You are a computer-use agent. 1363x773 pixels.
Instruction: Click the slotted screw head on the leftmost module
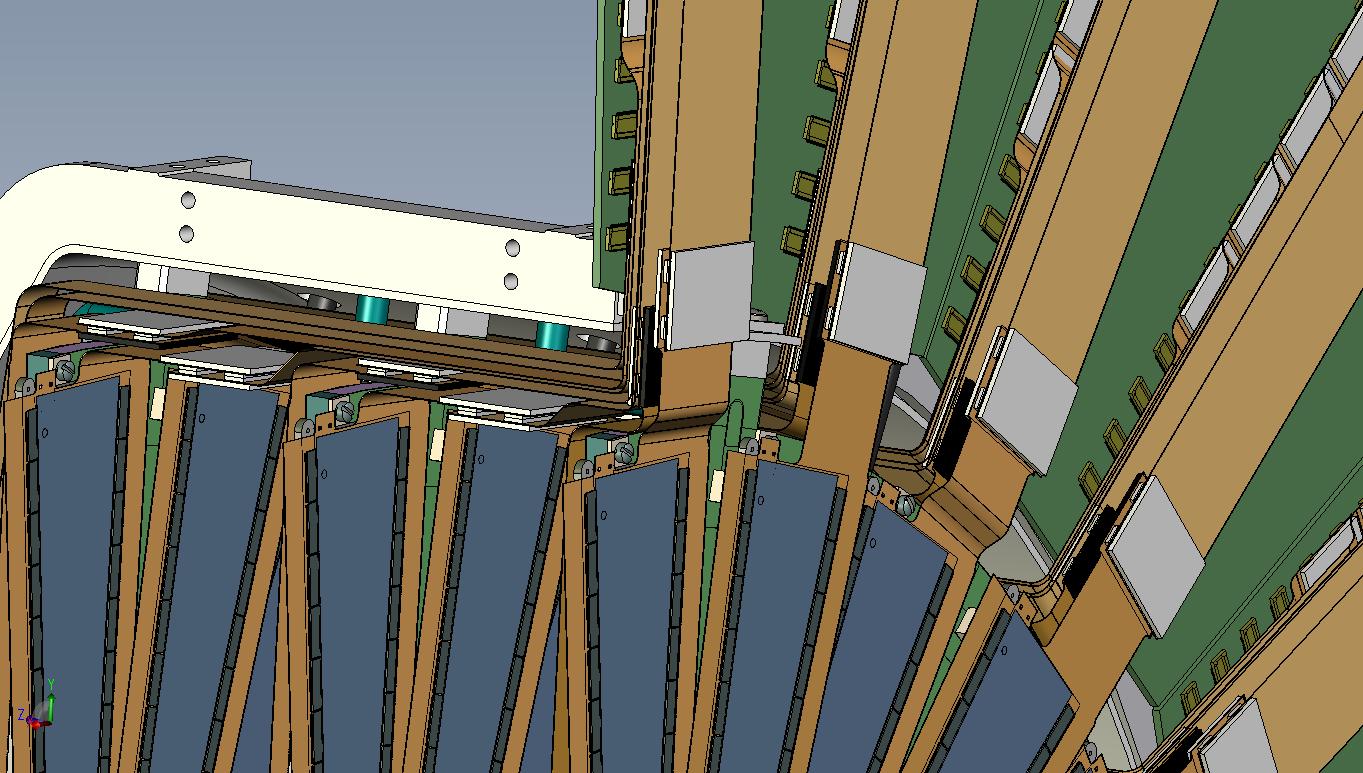67,370
